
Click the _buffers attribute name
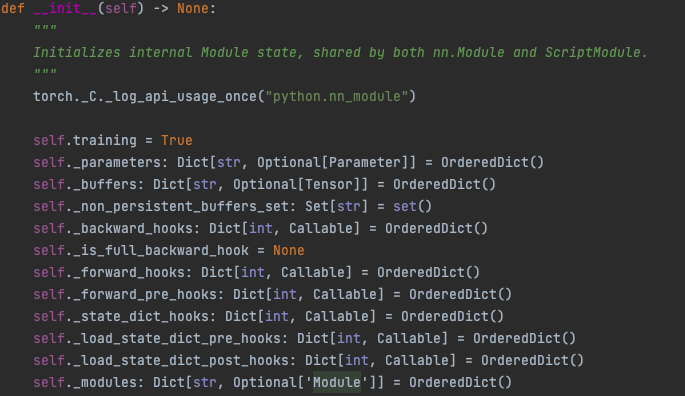pyautogui.click(x=105, y=184)
